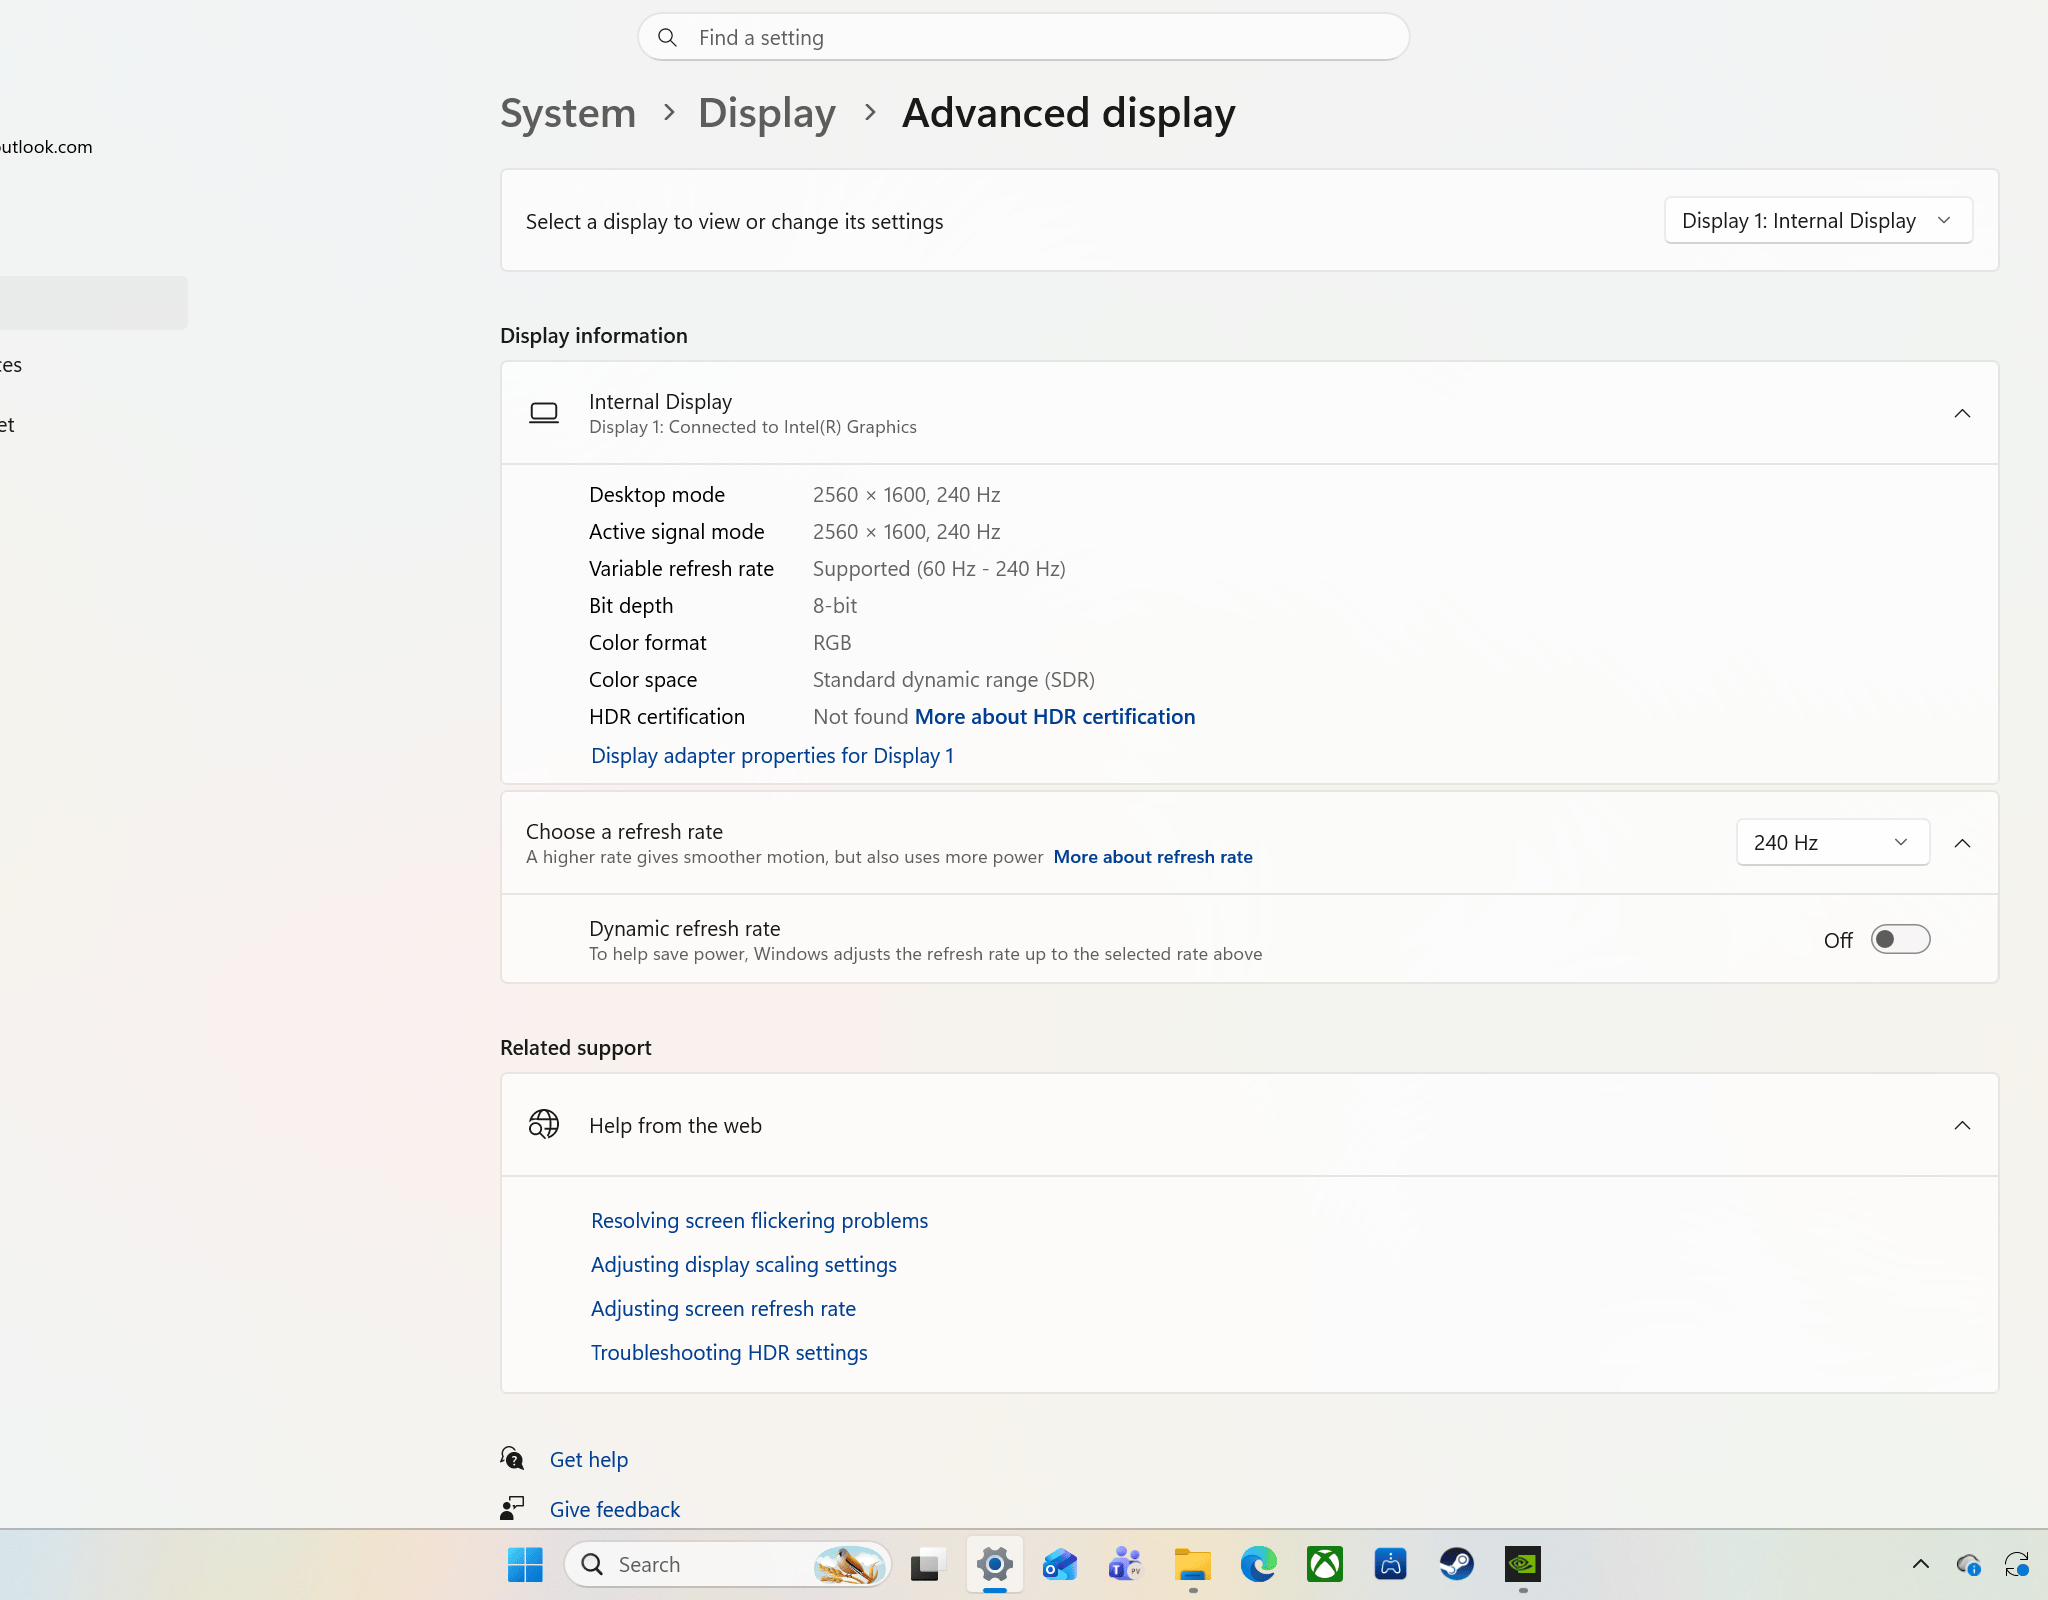The height and width of the screenshot is (1600, 2048).
Task: Open the Display 1: Internal Display dropdown
Action: point(1818,220)
